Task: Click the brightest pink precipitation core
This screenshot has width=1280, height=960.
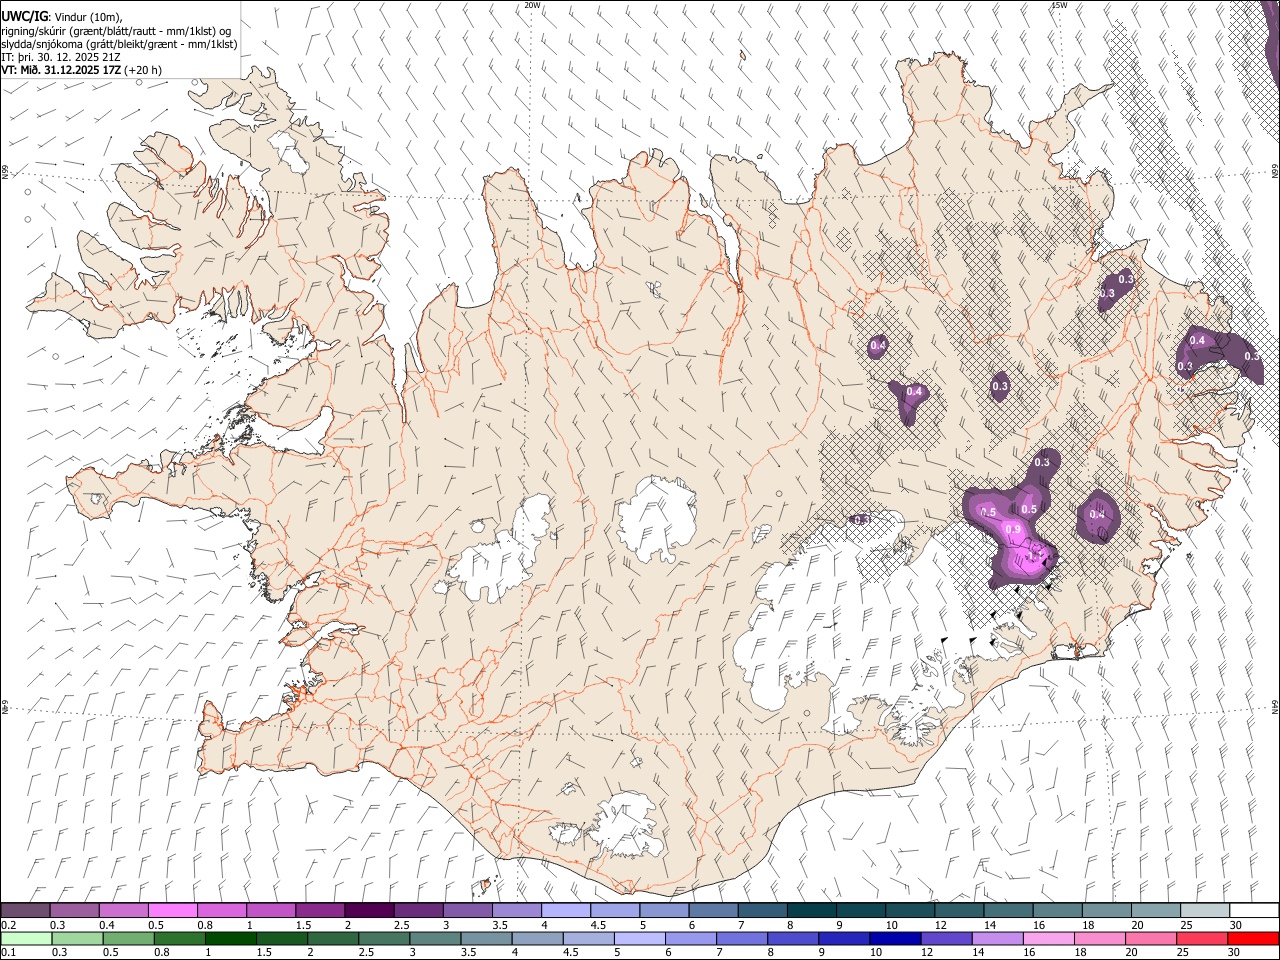Action: [1030, 556]
